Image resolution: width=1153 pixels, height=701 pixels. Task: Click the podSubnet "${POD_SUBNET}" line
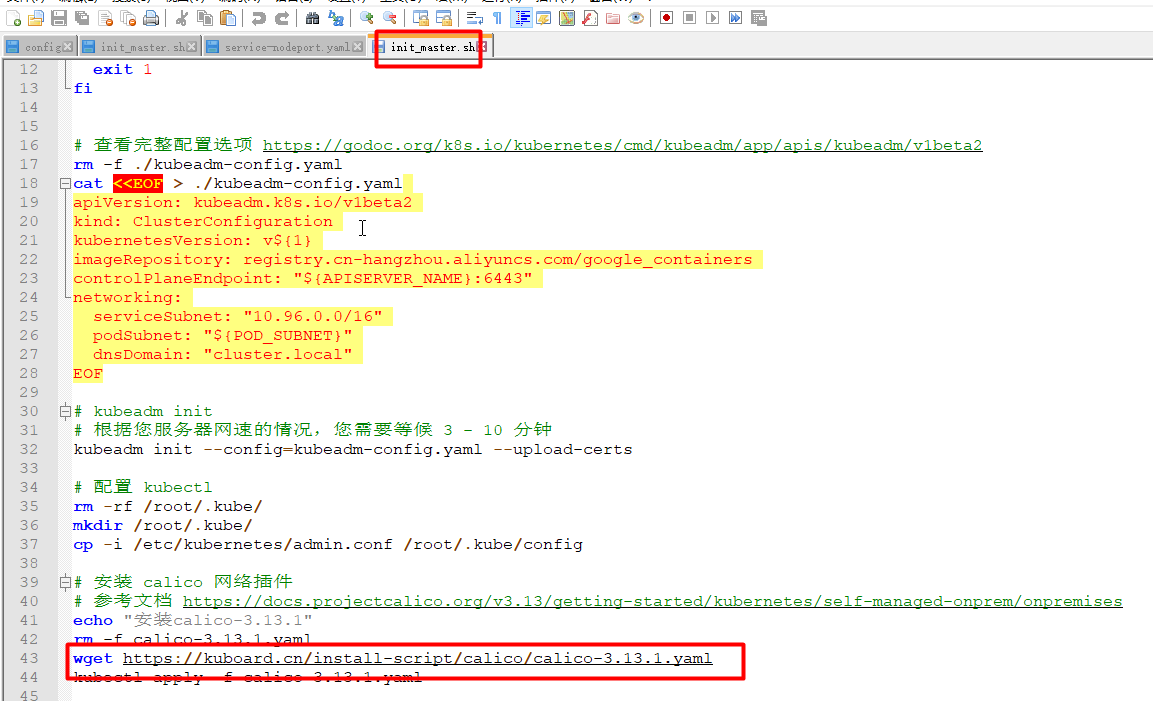pos(223,335)
